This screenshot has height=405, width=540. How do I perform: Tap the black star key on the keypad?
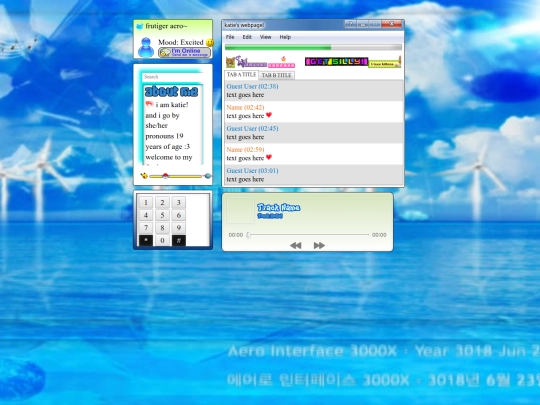(x=146, y=240)
